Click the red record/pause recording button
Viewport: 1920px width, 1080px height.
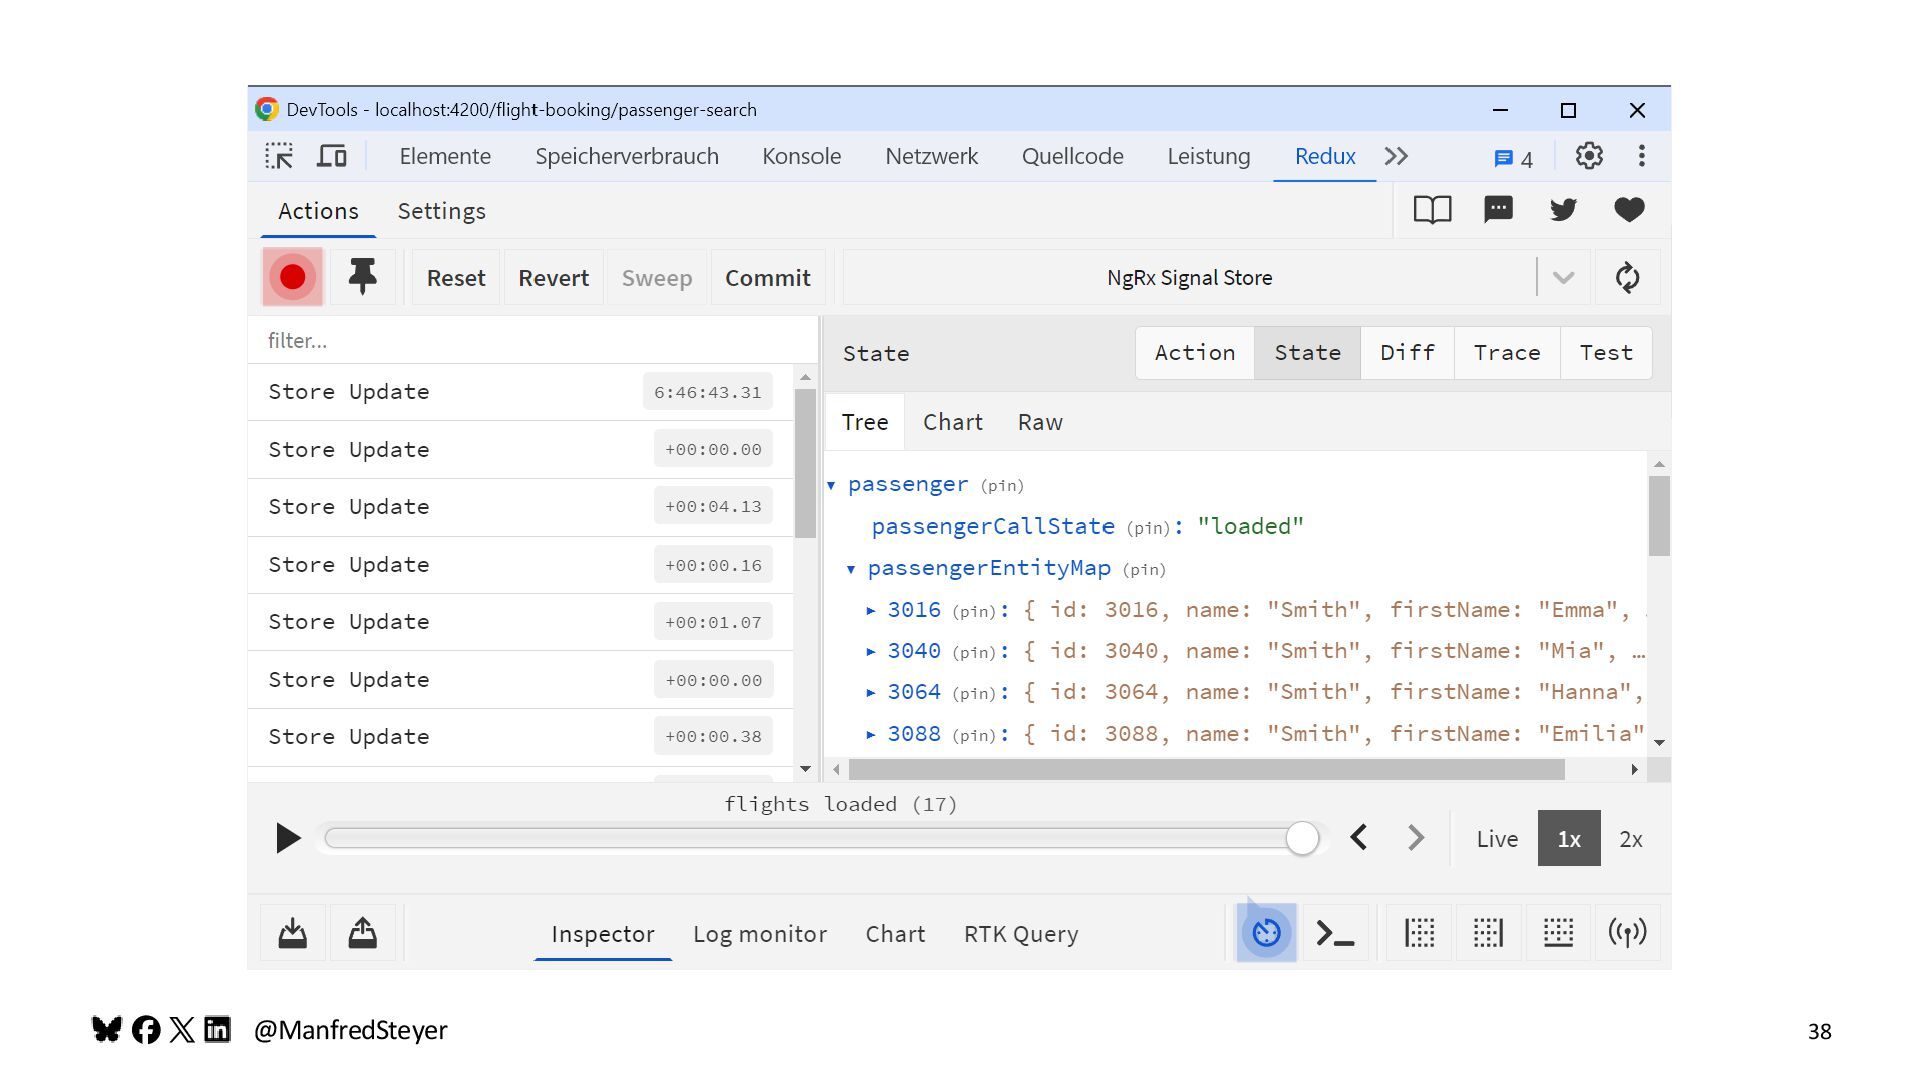click(x=292, y=277)
